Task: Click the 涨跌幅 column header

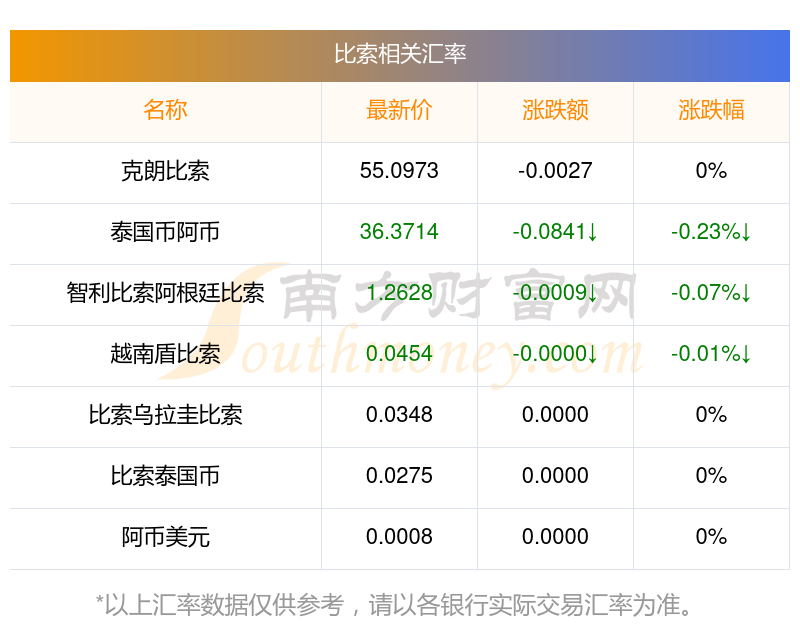Action: [x=711, y=110]
